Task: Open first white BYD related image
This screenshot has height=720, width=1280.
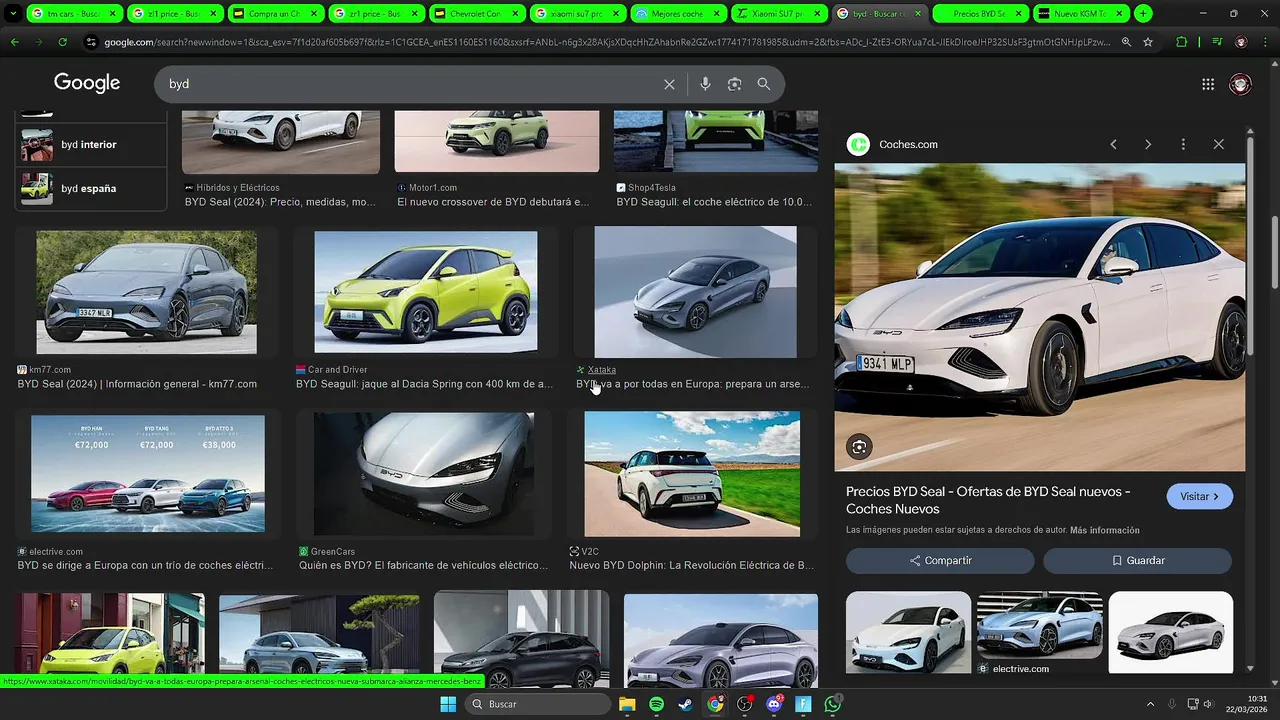Action: coord(908,632)
